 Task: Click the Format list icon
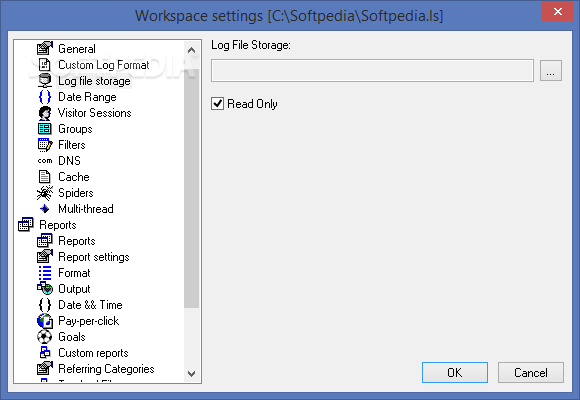pyautogui.click(x=45, y=273)
